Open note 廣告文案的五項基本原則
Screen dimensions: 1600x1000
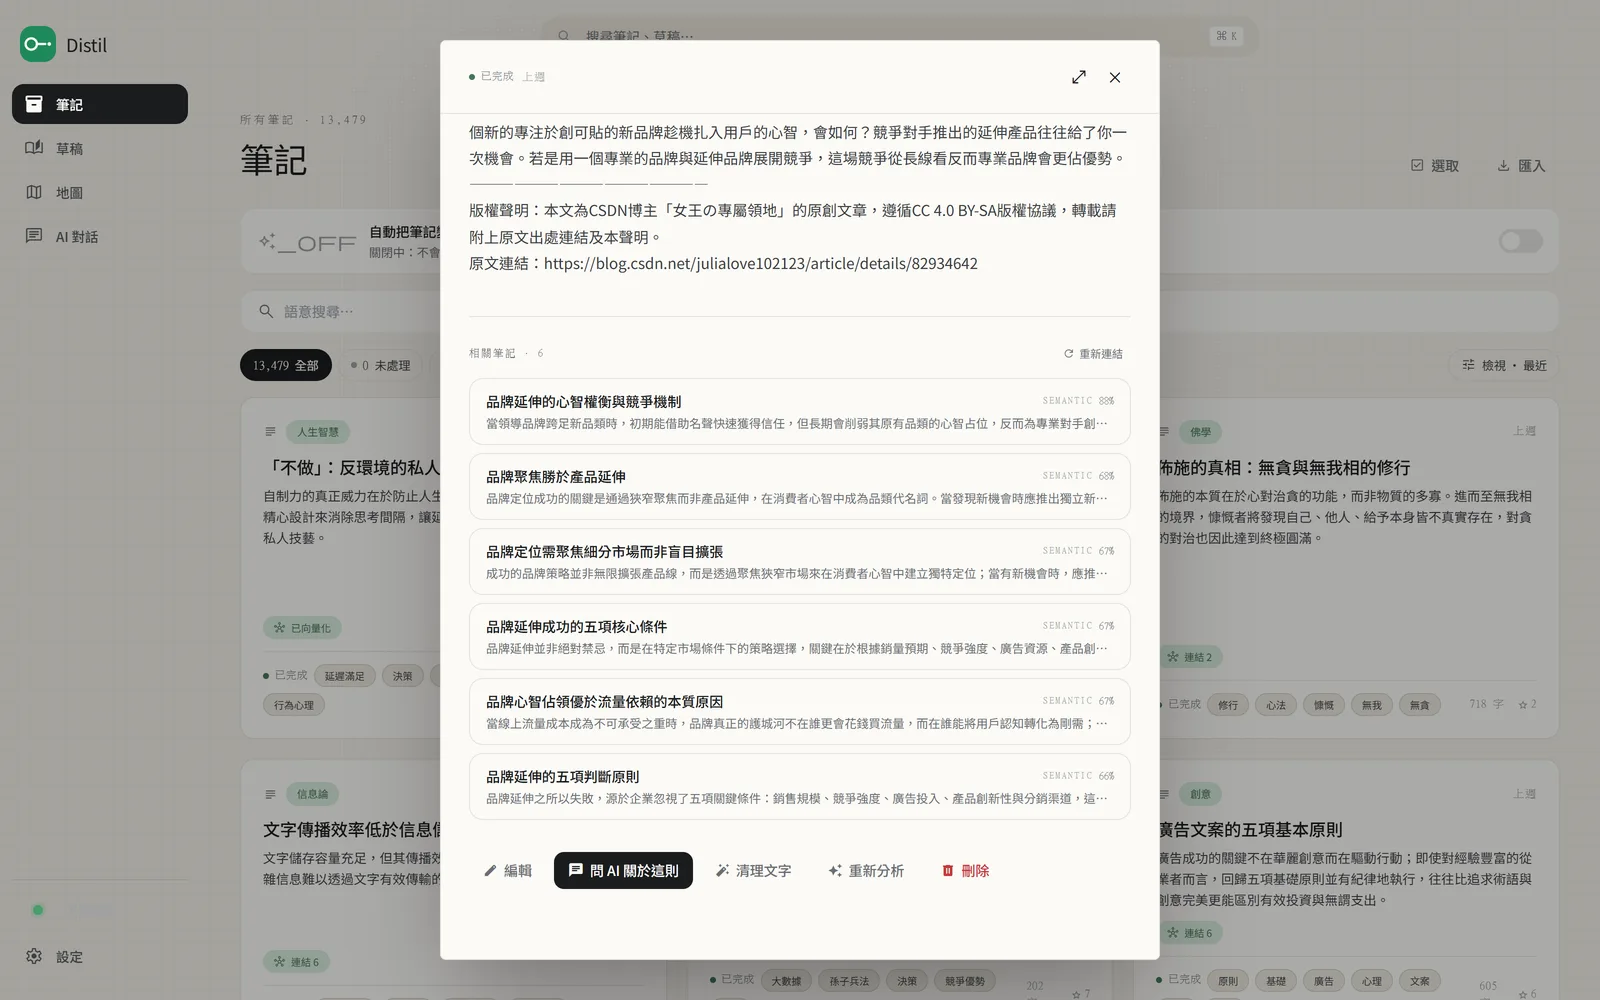click(1250, 830)
